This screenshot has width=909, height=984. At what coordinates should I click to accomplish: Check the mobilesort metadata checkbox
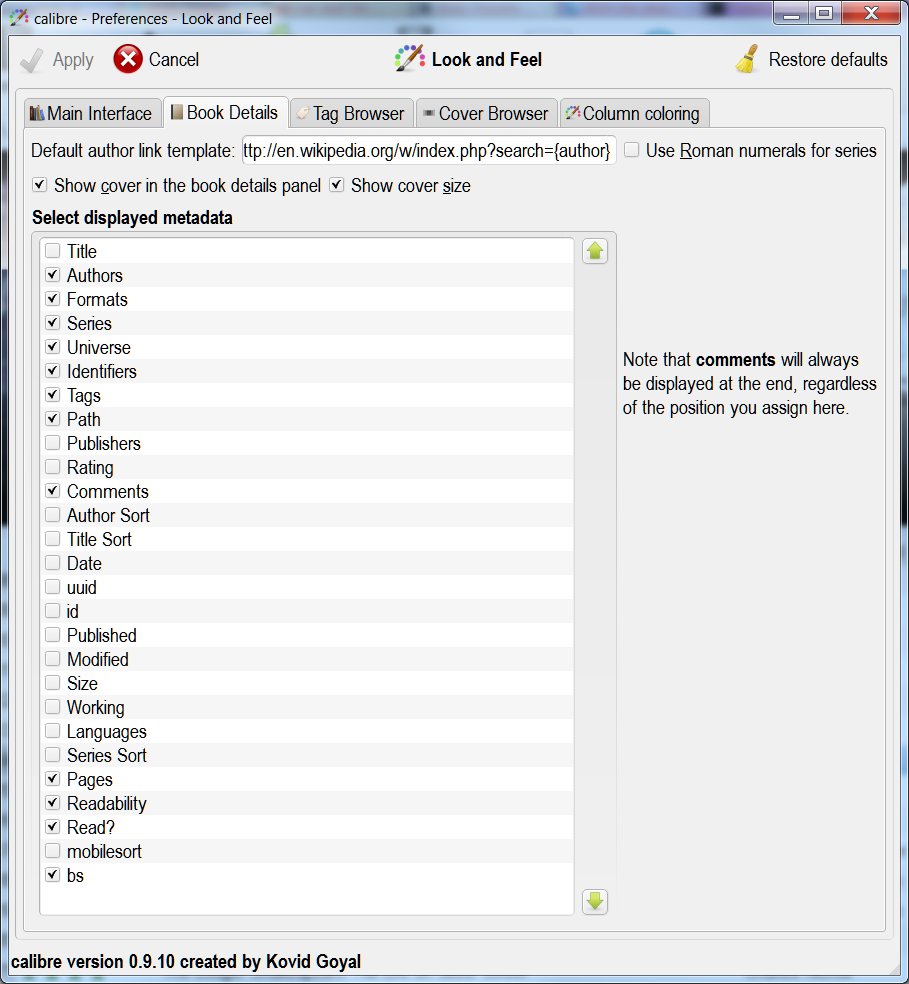[53, 850]
